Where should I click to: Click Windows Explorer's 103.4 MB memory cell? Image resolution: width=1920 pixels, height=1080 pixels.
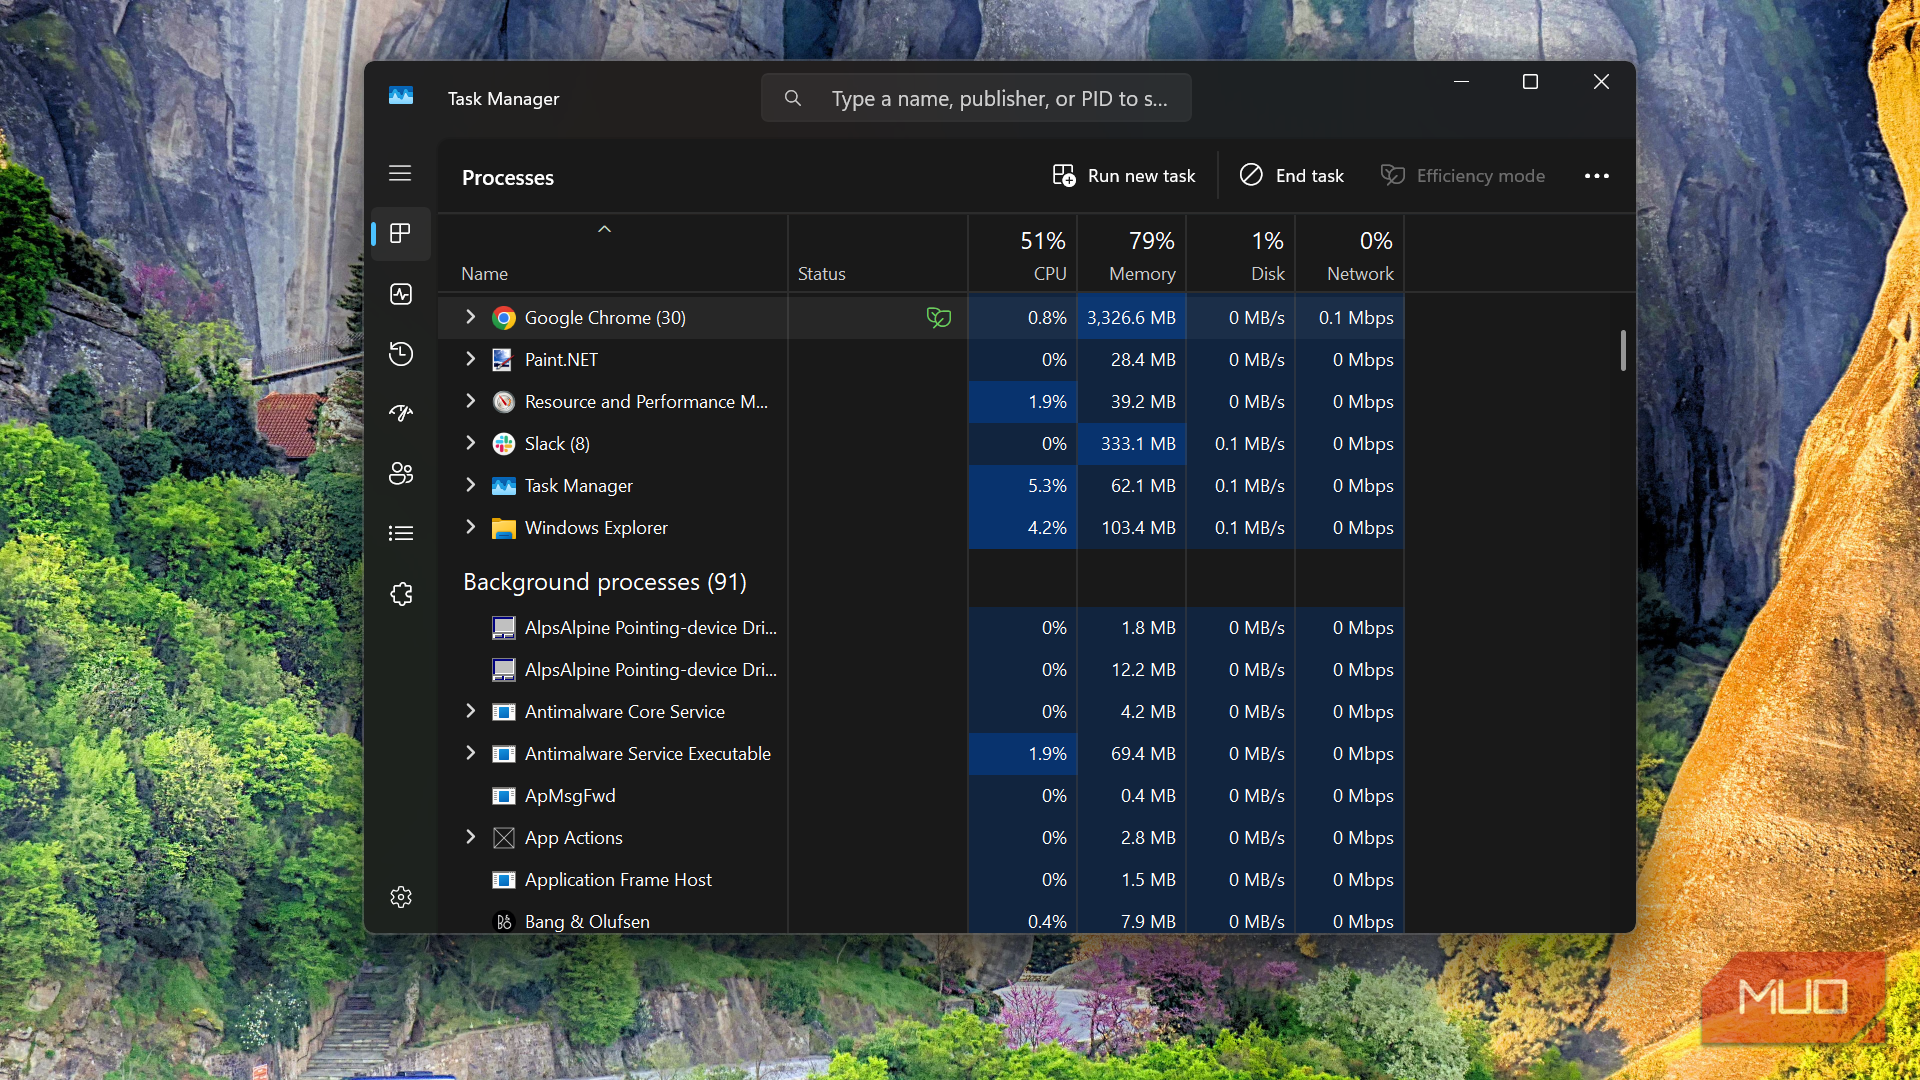(x=1131, y=528)
